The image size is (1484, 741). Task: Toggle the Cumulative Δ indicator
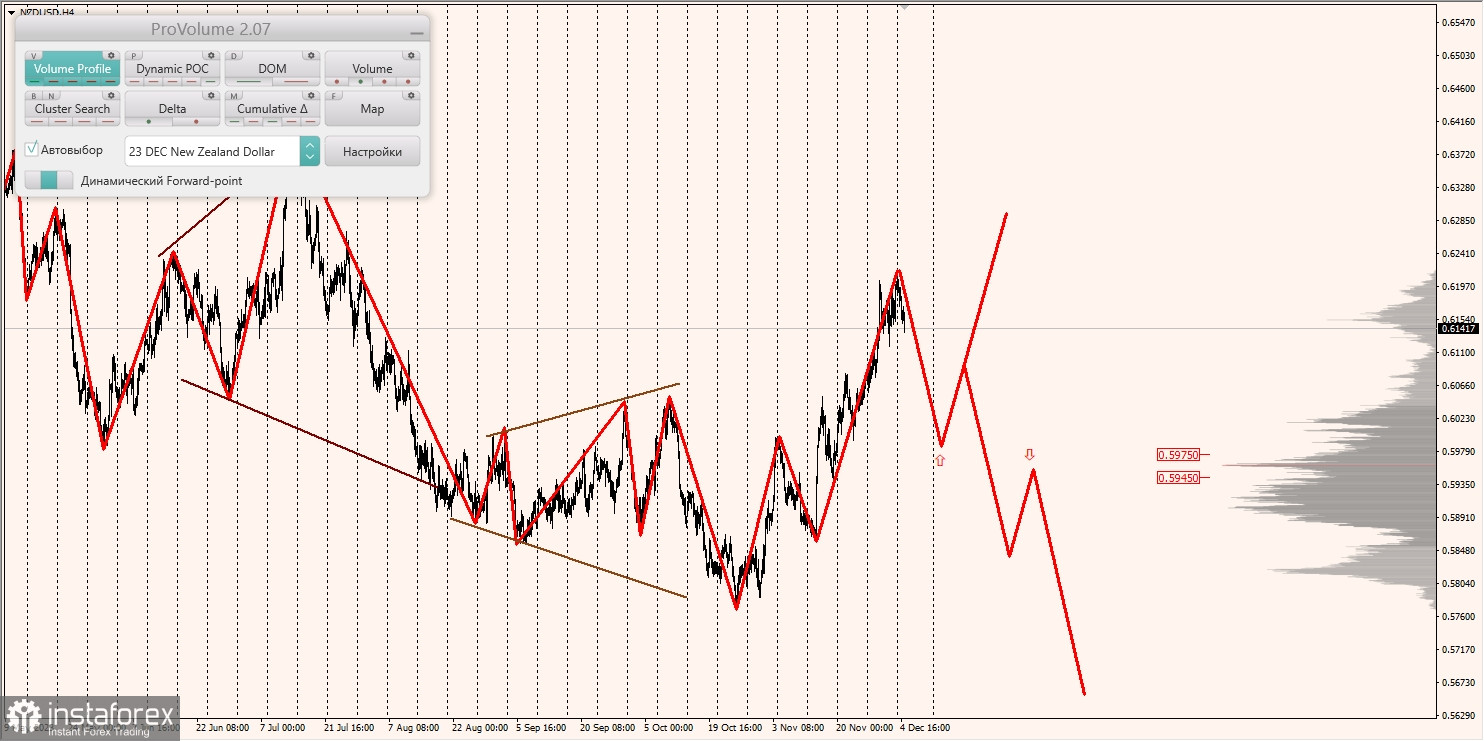[x=272, y=109]
